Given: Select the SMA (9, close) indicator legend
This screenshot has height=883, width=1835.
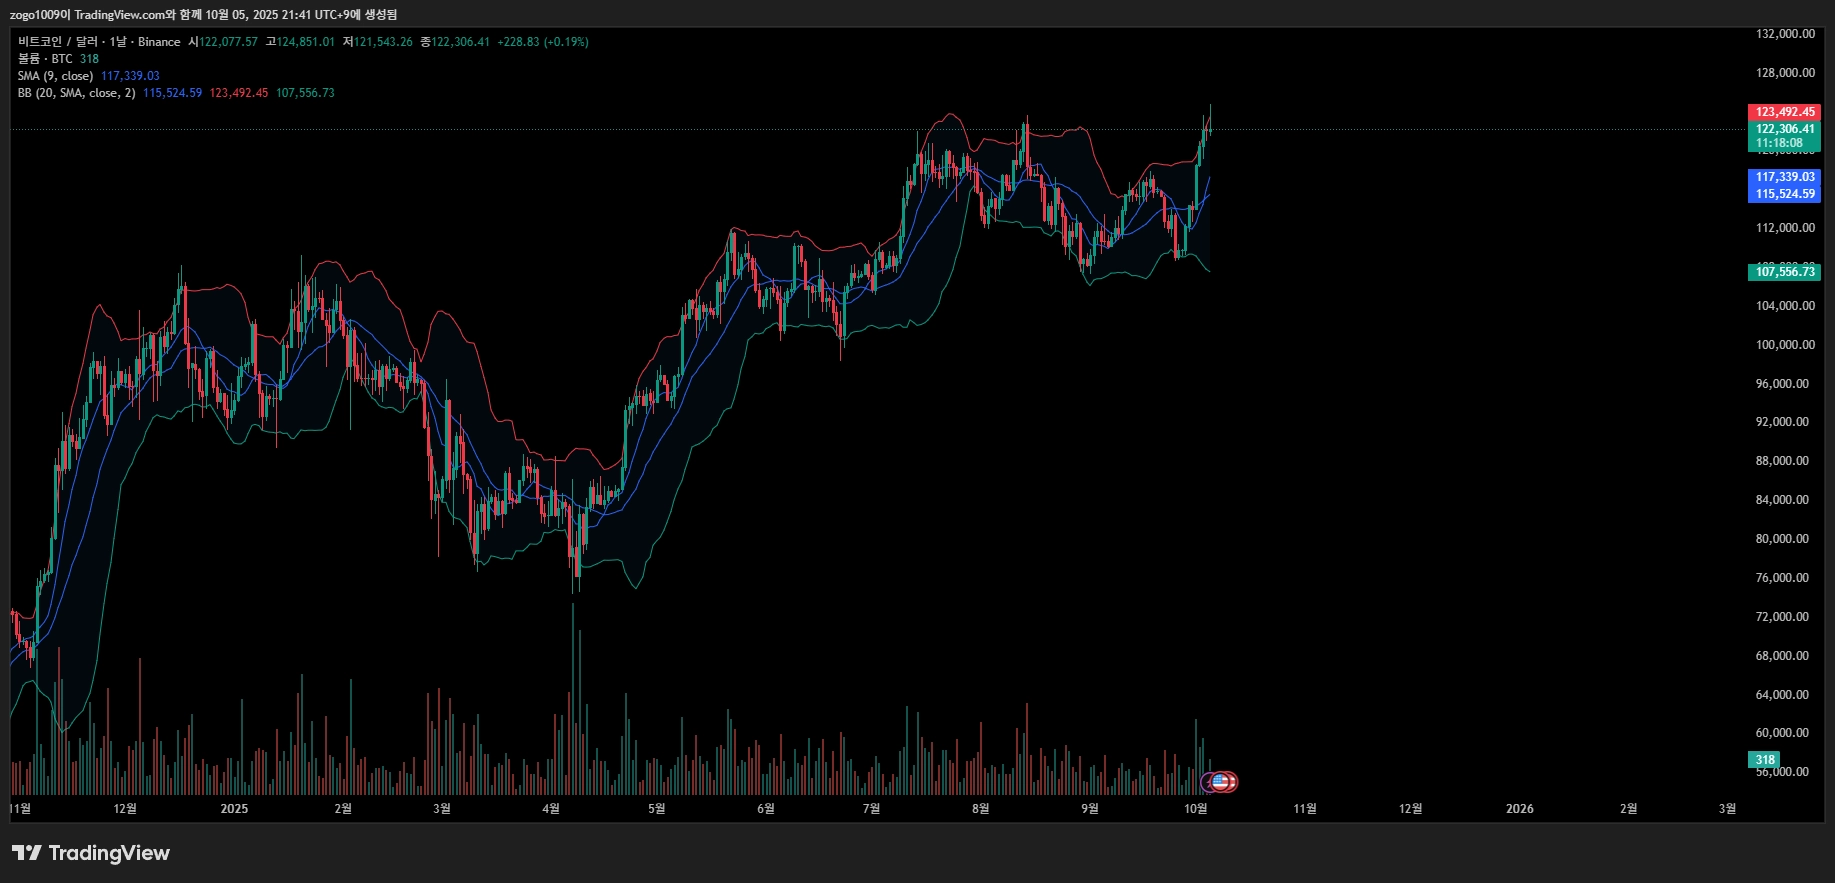Looking at the screenshot, I should click(x=55, y=76).
